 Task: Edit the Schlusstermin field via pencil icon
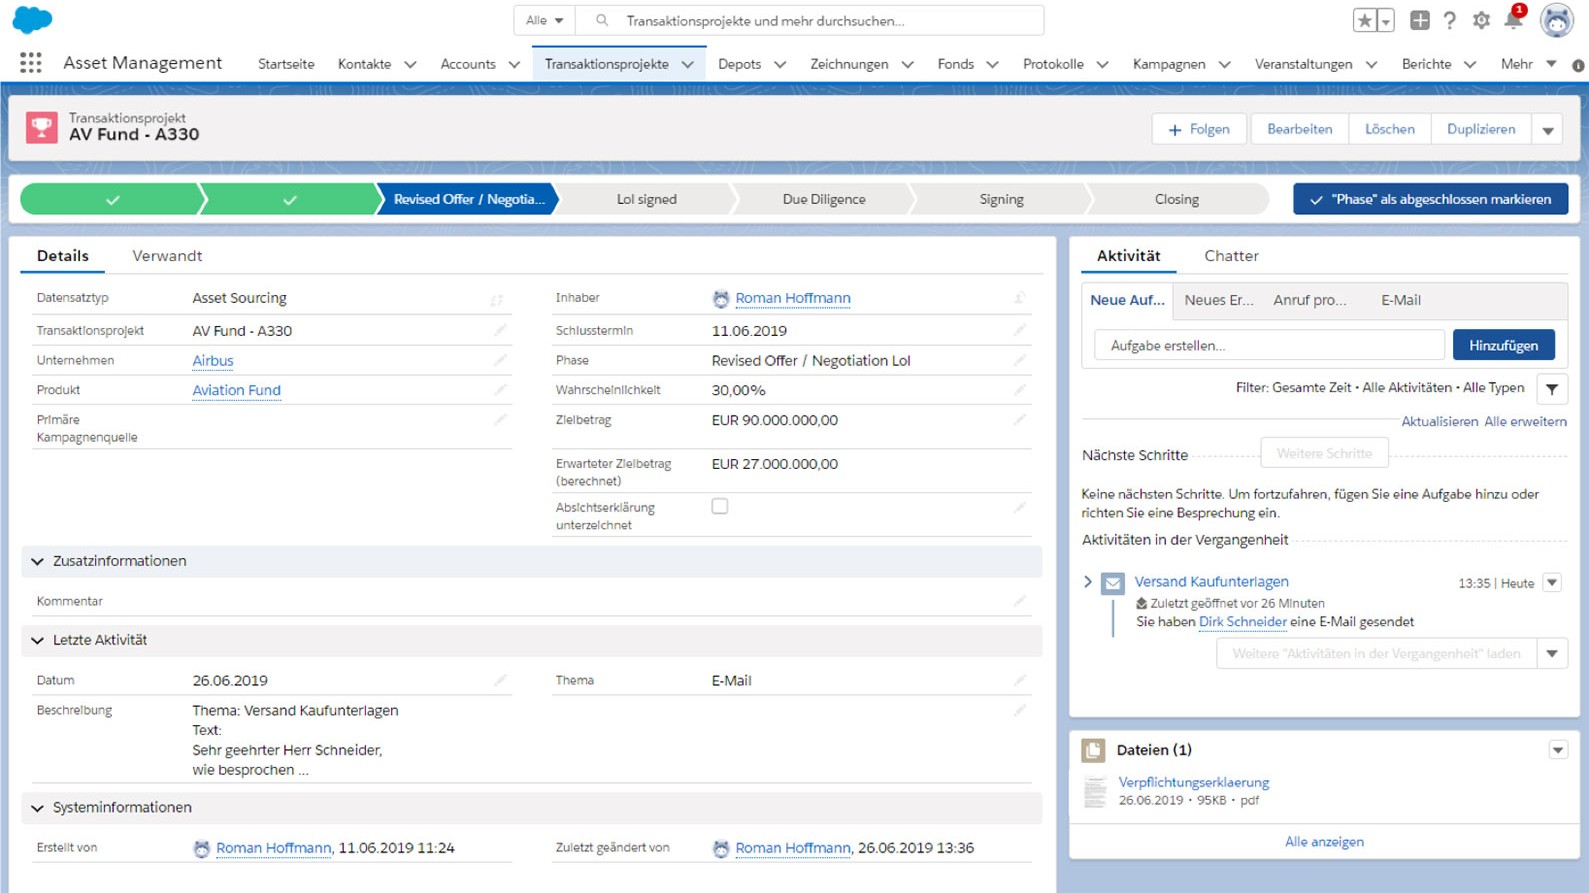(x=1019, y=330)
